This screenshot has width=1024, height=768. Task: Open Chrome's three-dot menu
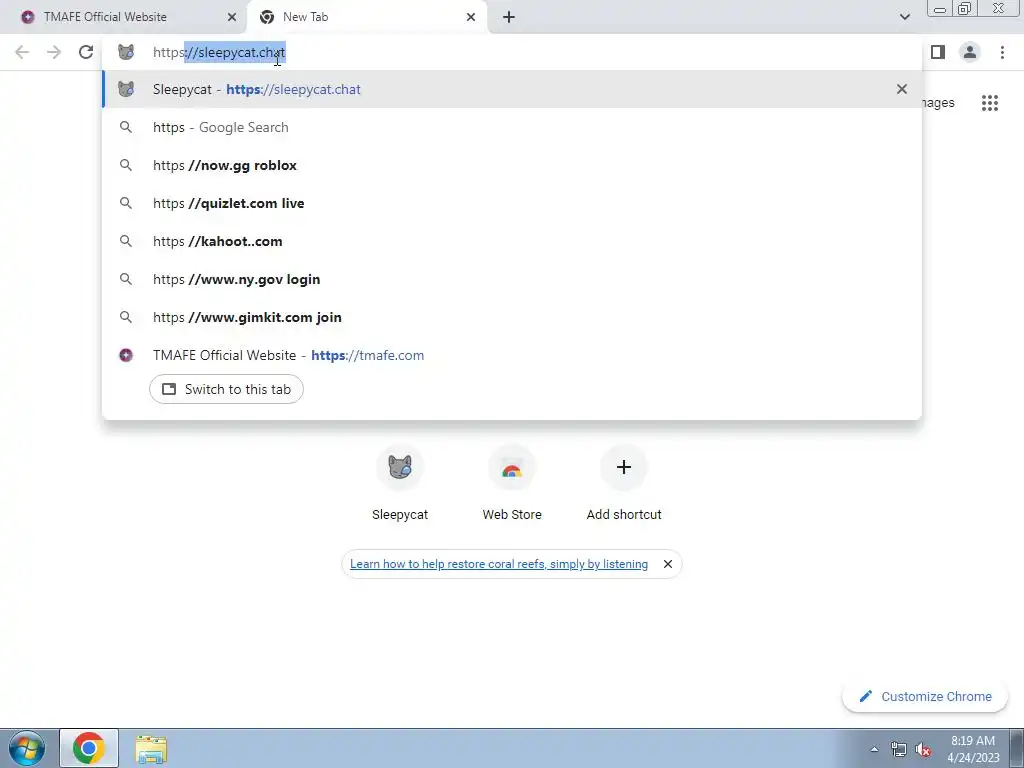[x=1002, y=52]
